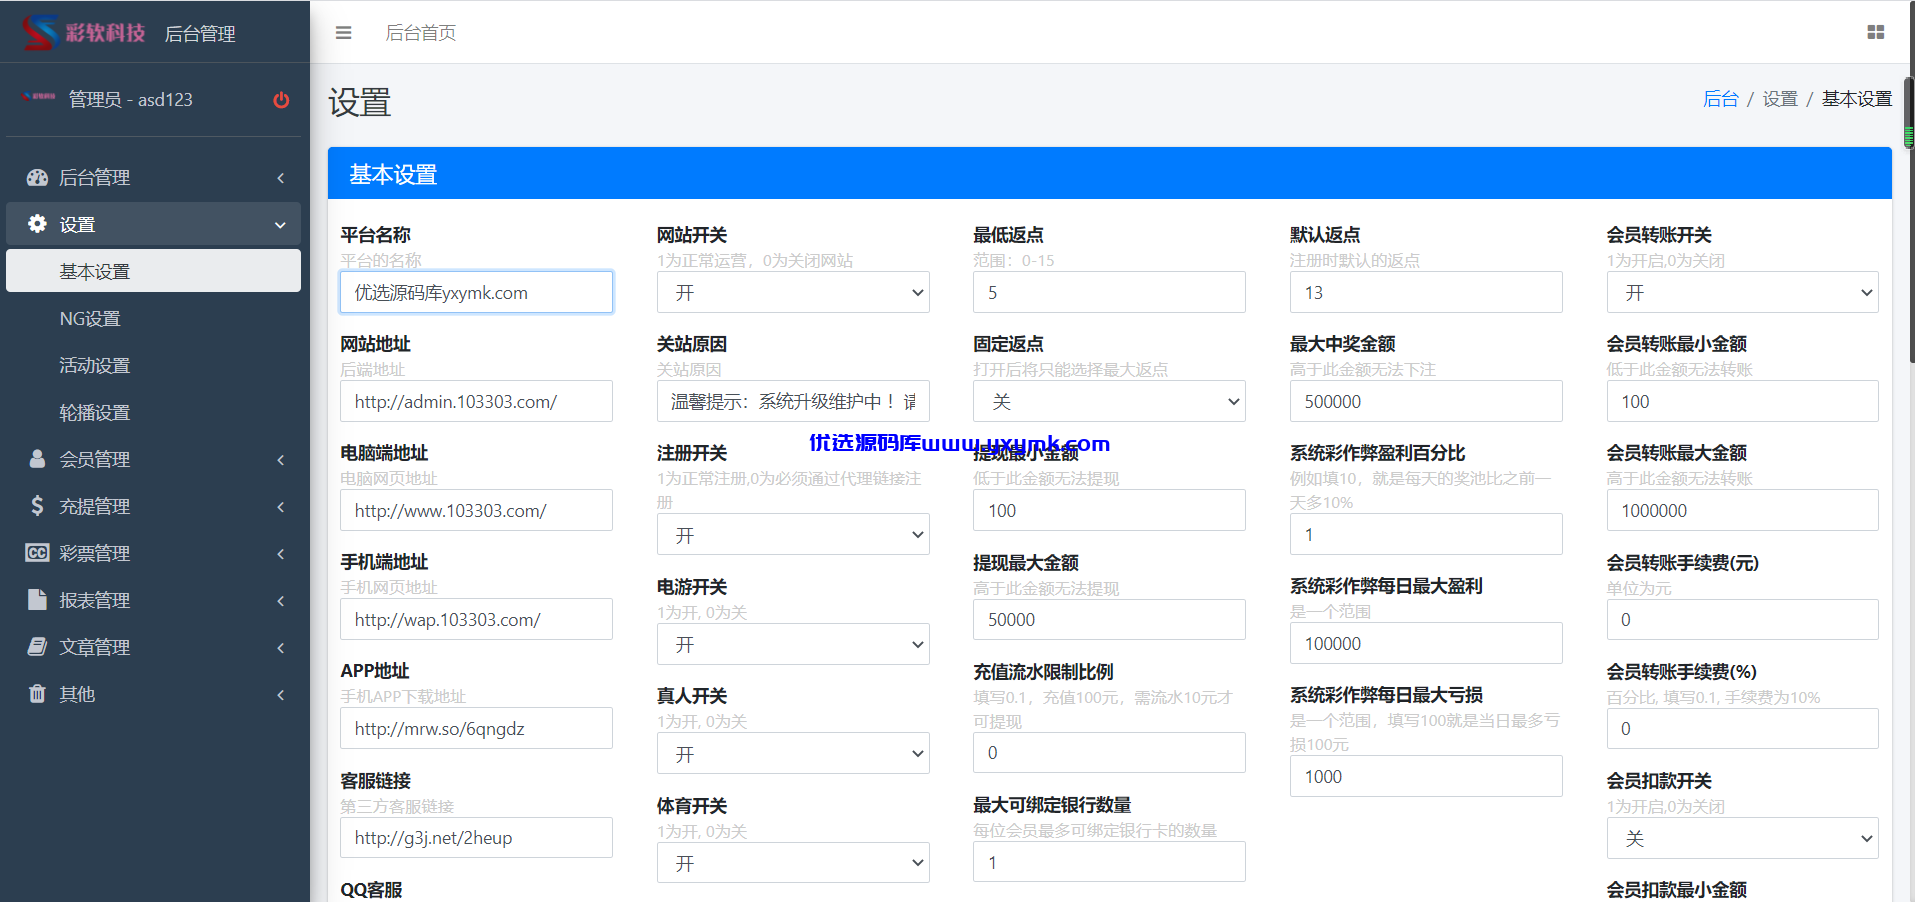This screenshot has width=1915, height=902.
Task: Open the 电游开关 dropdown
Action: tap(793, 645)
